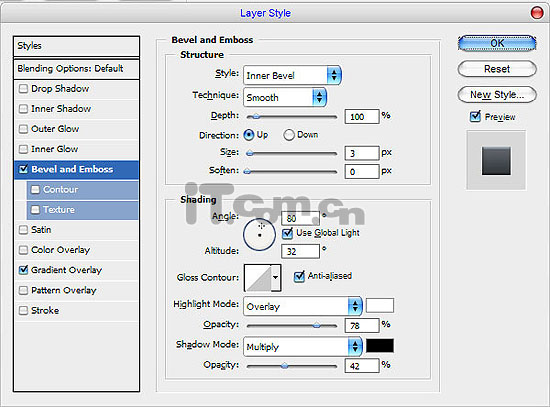Toggle the Preview checkbox
This screenshot has width=550, height=407.
click(x=475, y=116)
